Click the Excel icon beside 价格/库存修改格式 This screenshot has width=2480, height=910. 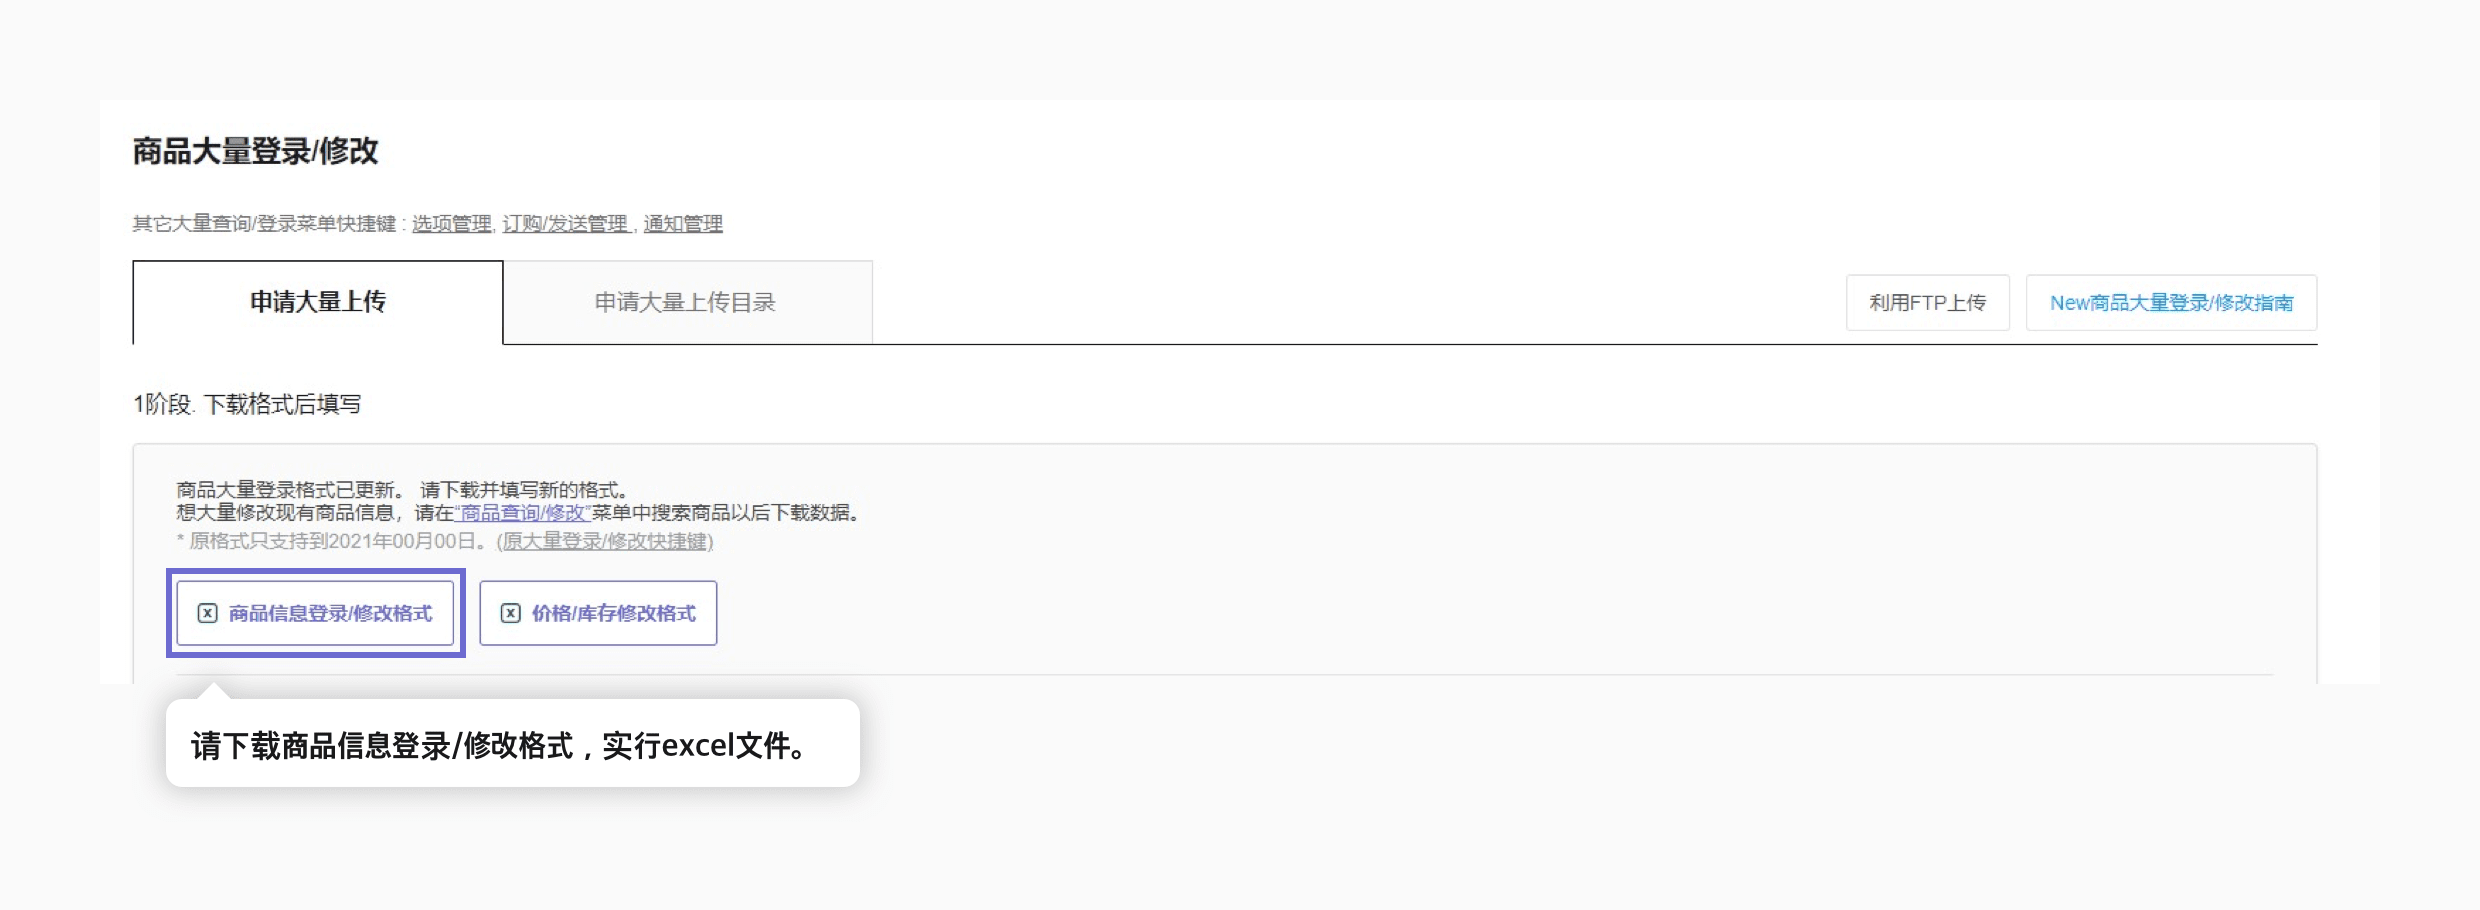click(510, 613)
